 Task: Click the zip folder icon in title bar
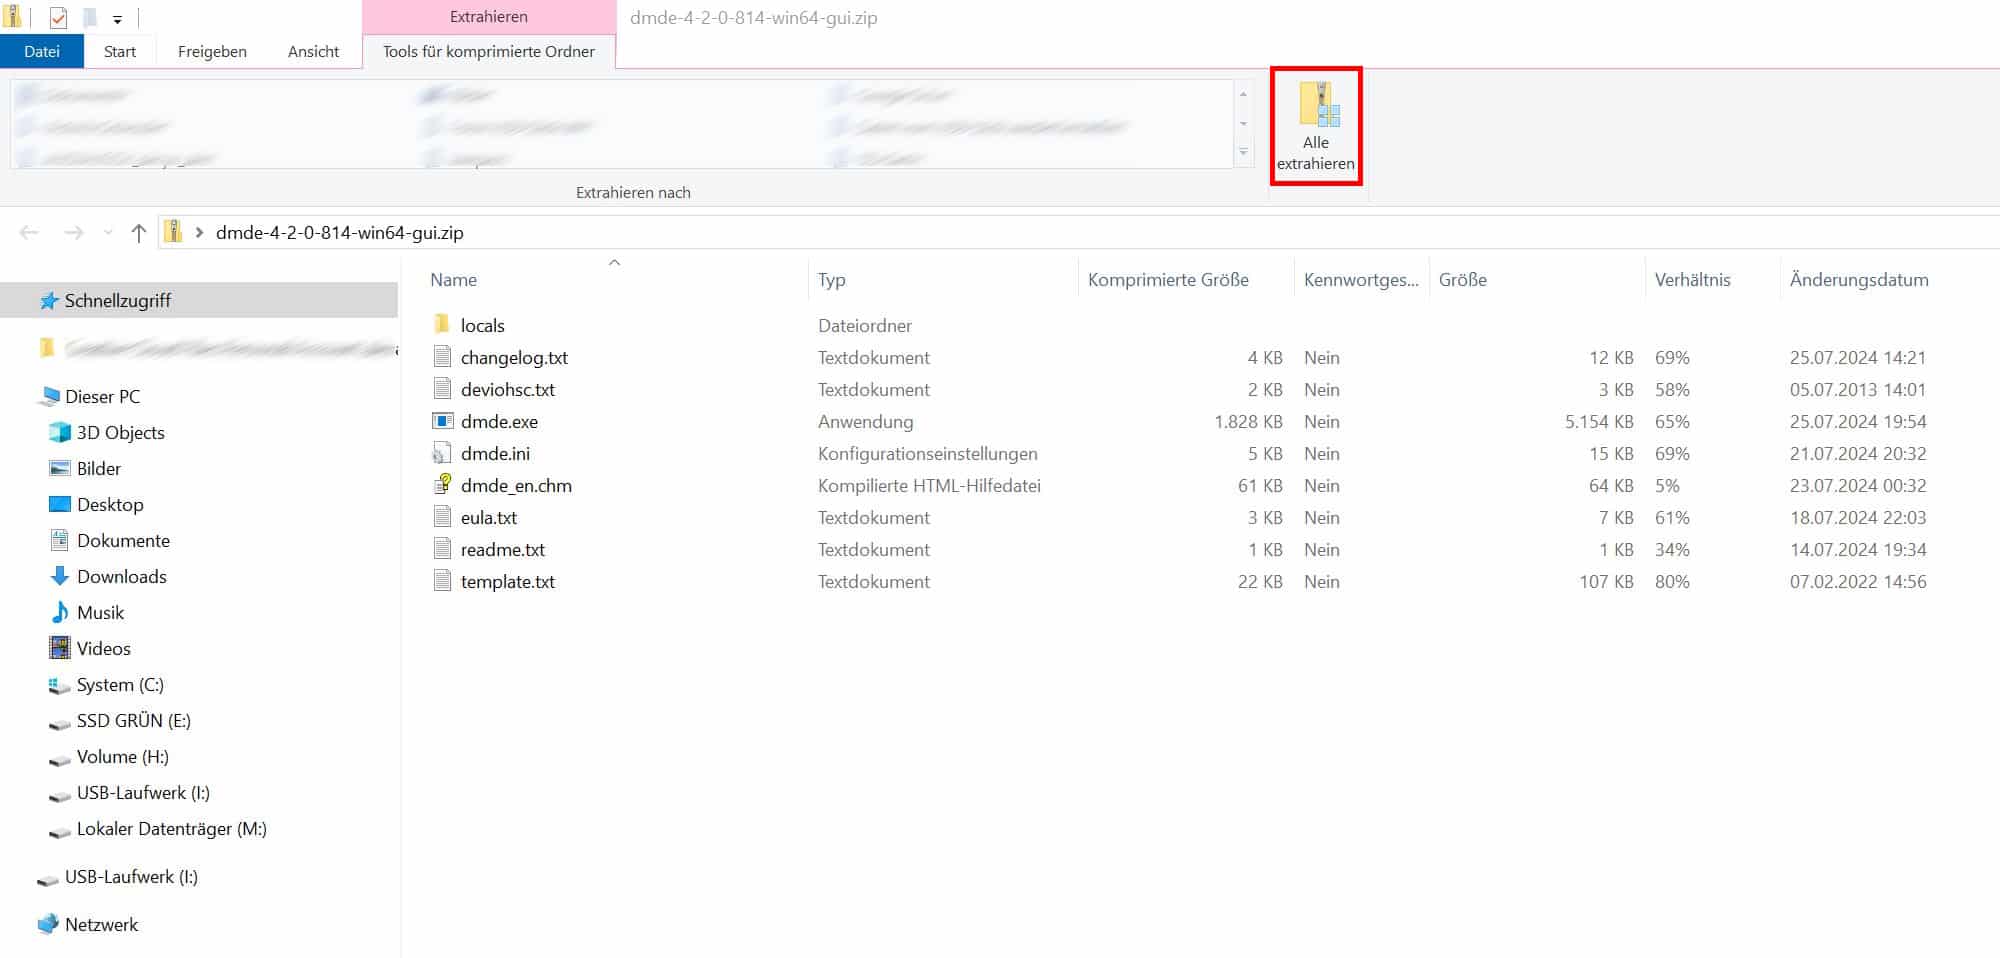click(x=13, y=17)
